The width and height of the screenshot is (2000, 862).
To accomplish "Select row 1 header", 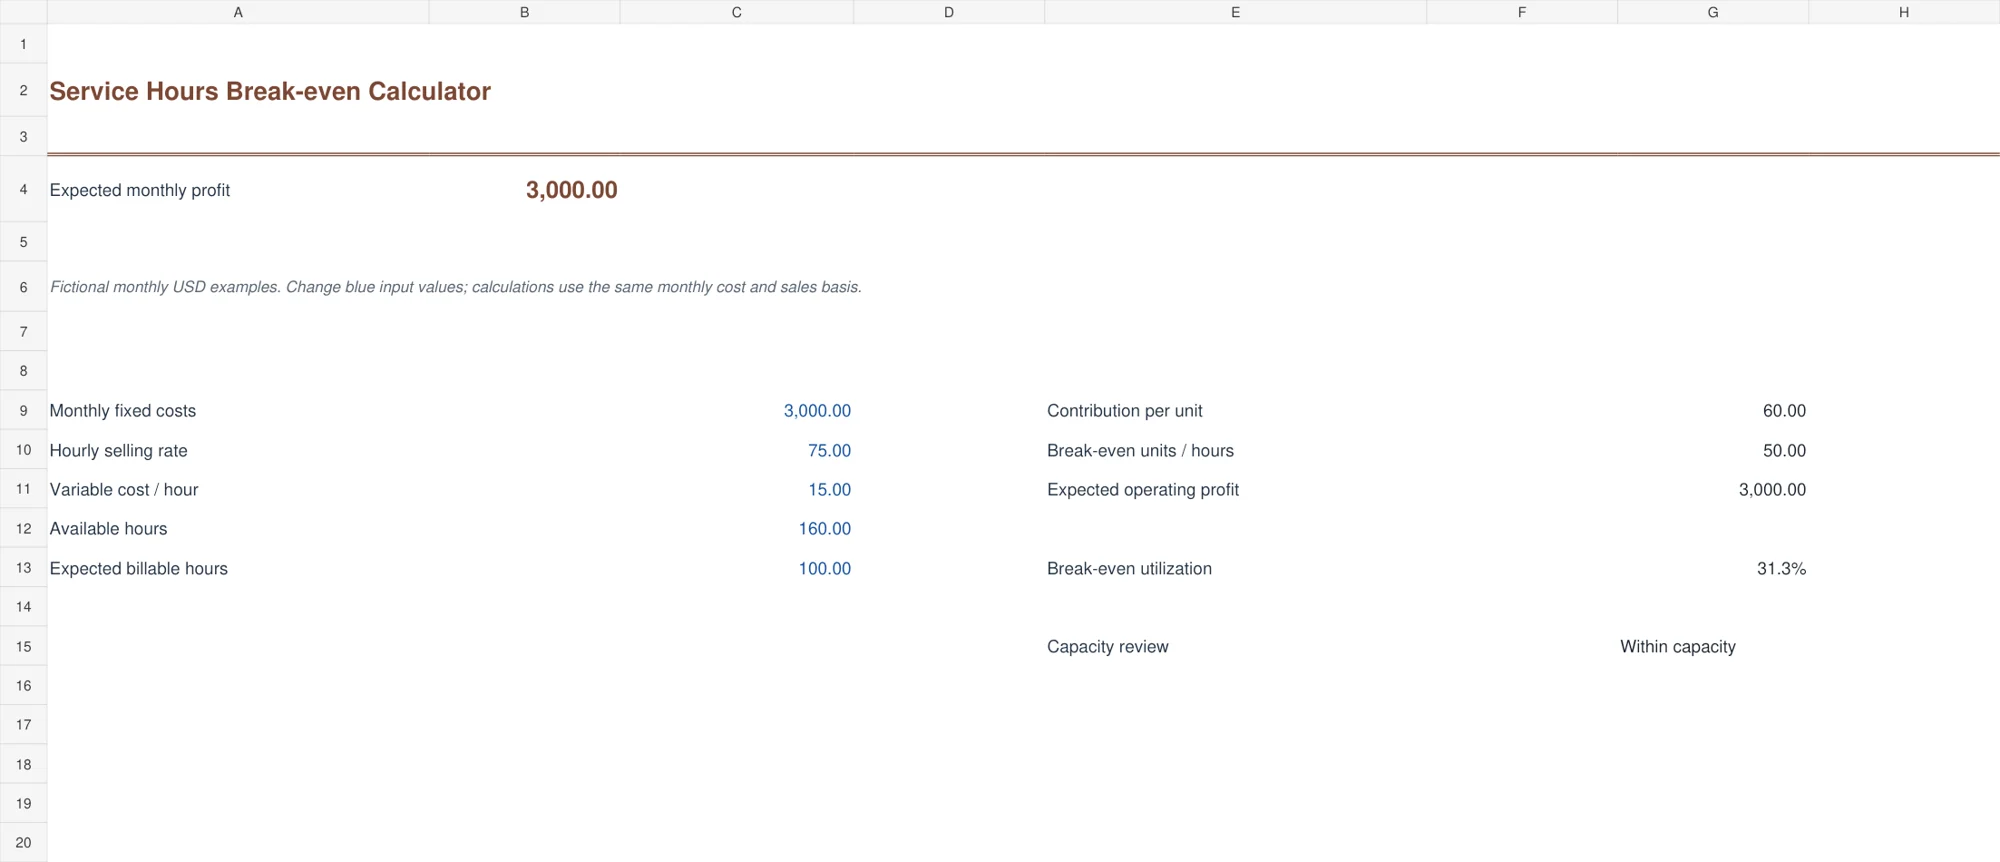I will point(23,44).
